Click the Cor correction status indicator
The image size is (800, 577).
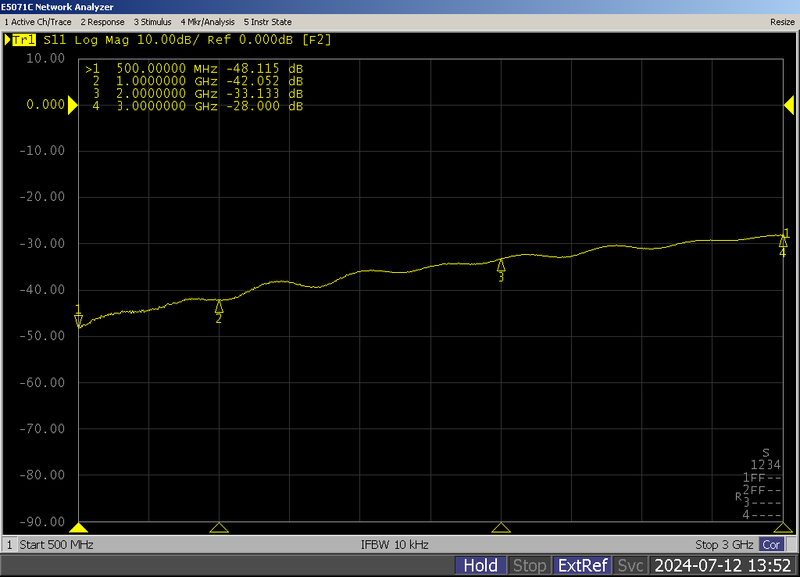pyautogui.click(x=770, y=545)
